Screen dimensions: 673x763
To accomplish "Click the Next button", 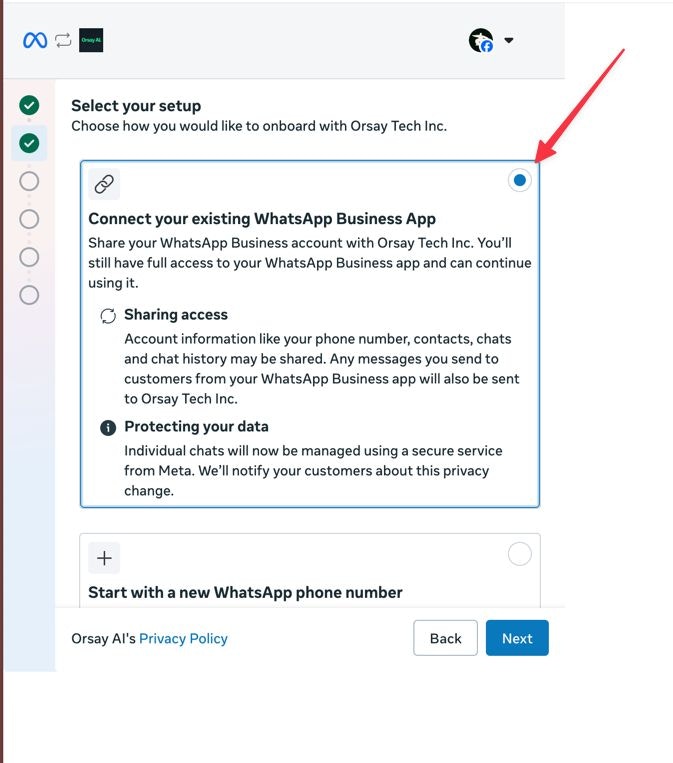I will pyautogui.click(x=517, y=638).
